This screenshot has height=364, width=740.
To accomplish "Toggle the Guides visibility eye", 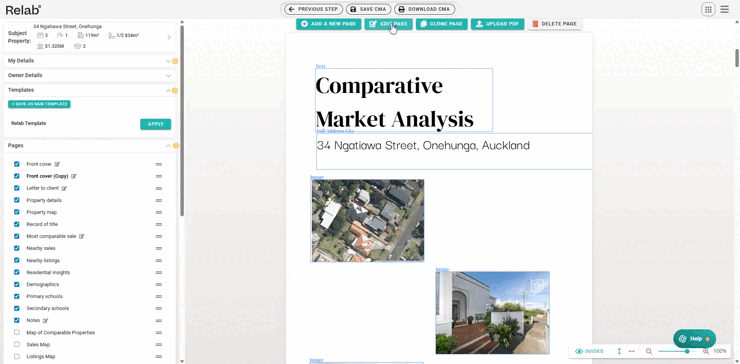I will coord(579,351).
